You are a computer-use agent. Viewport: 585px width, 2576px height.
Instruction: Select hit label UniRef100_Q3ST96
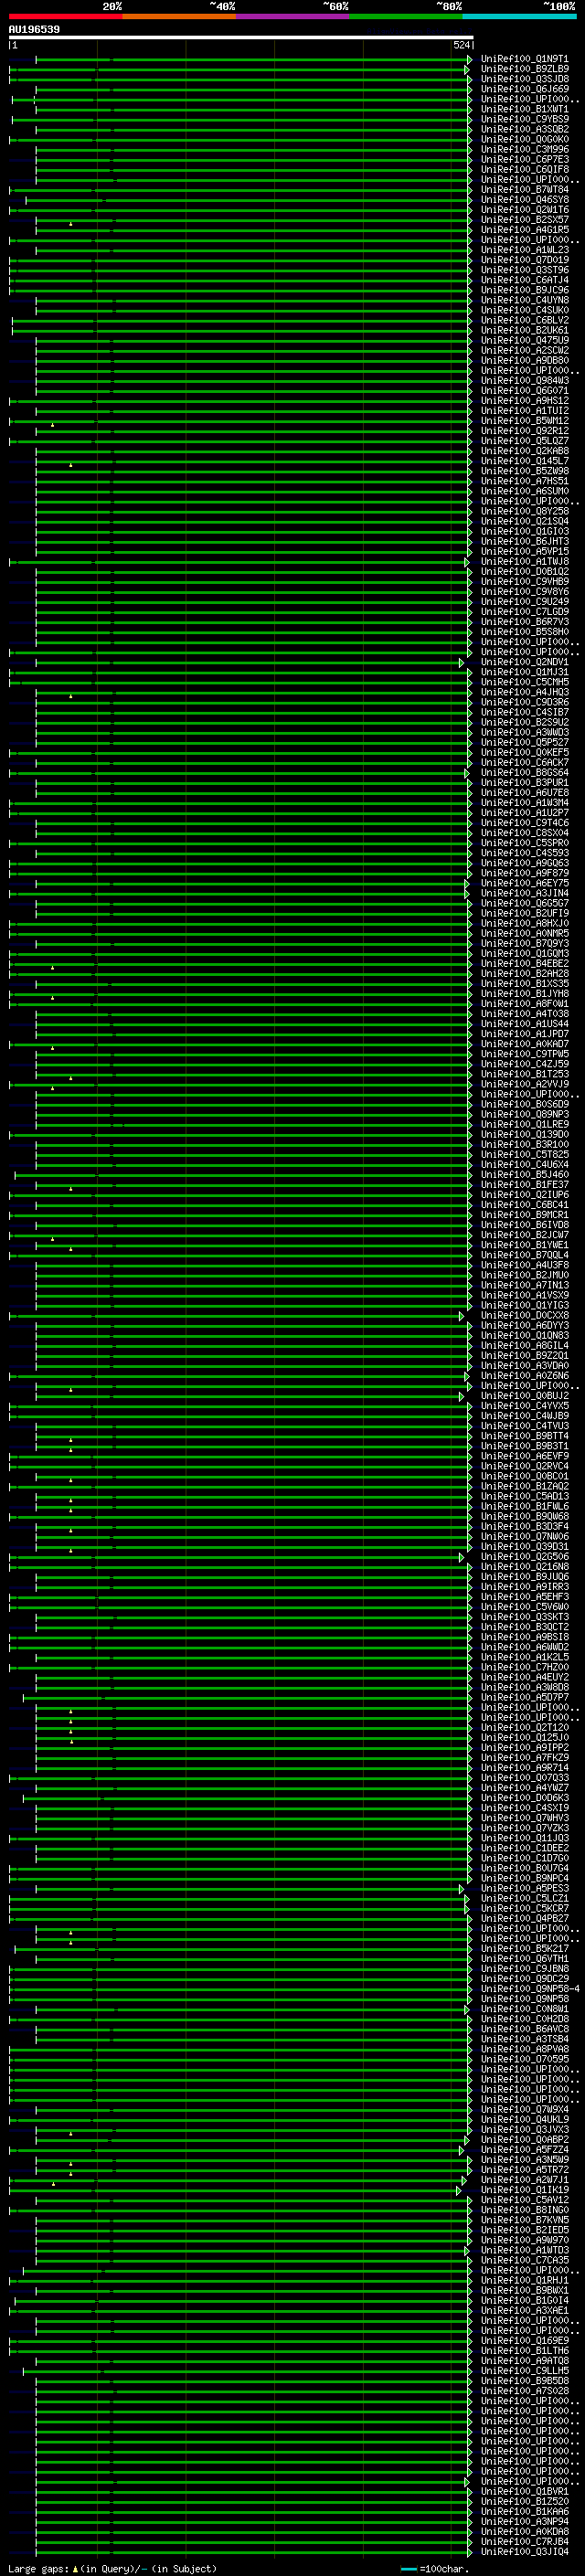(525, 270)
